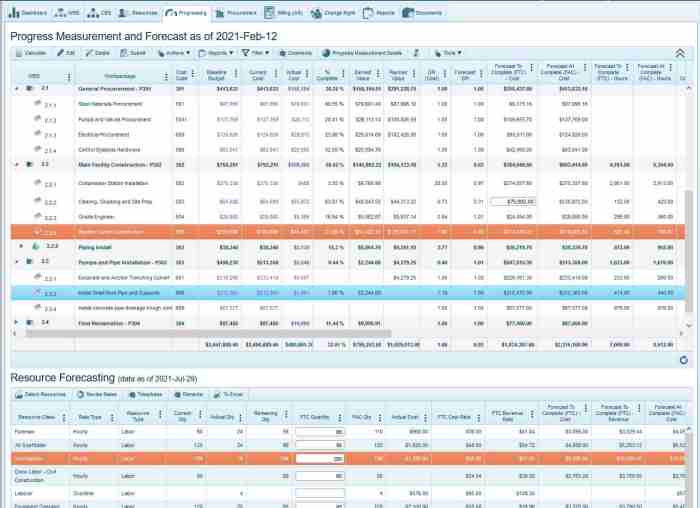Viewport: 700px width, 508px height.
Task: Open the Reports dropdown in the progress toolbar
Action: (x=216, y=53)
